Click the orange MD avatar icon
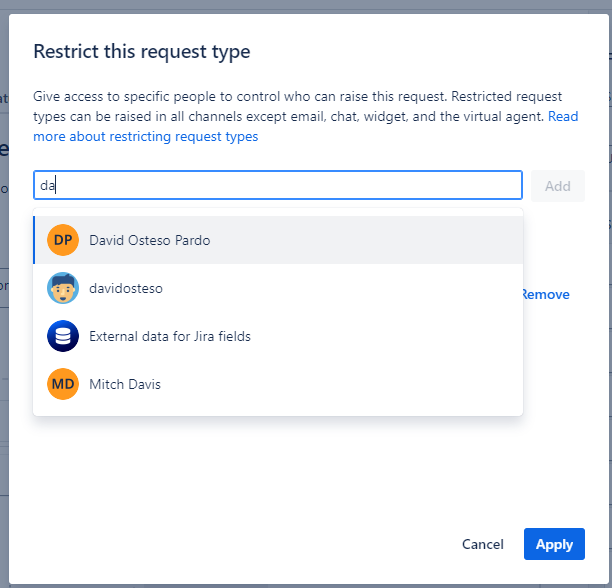The width and height of the screenshot is (612, 588). [63, 384]
